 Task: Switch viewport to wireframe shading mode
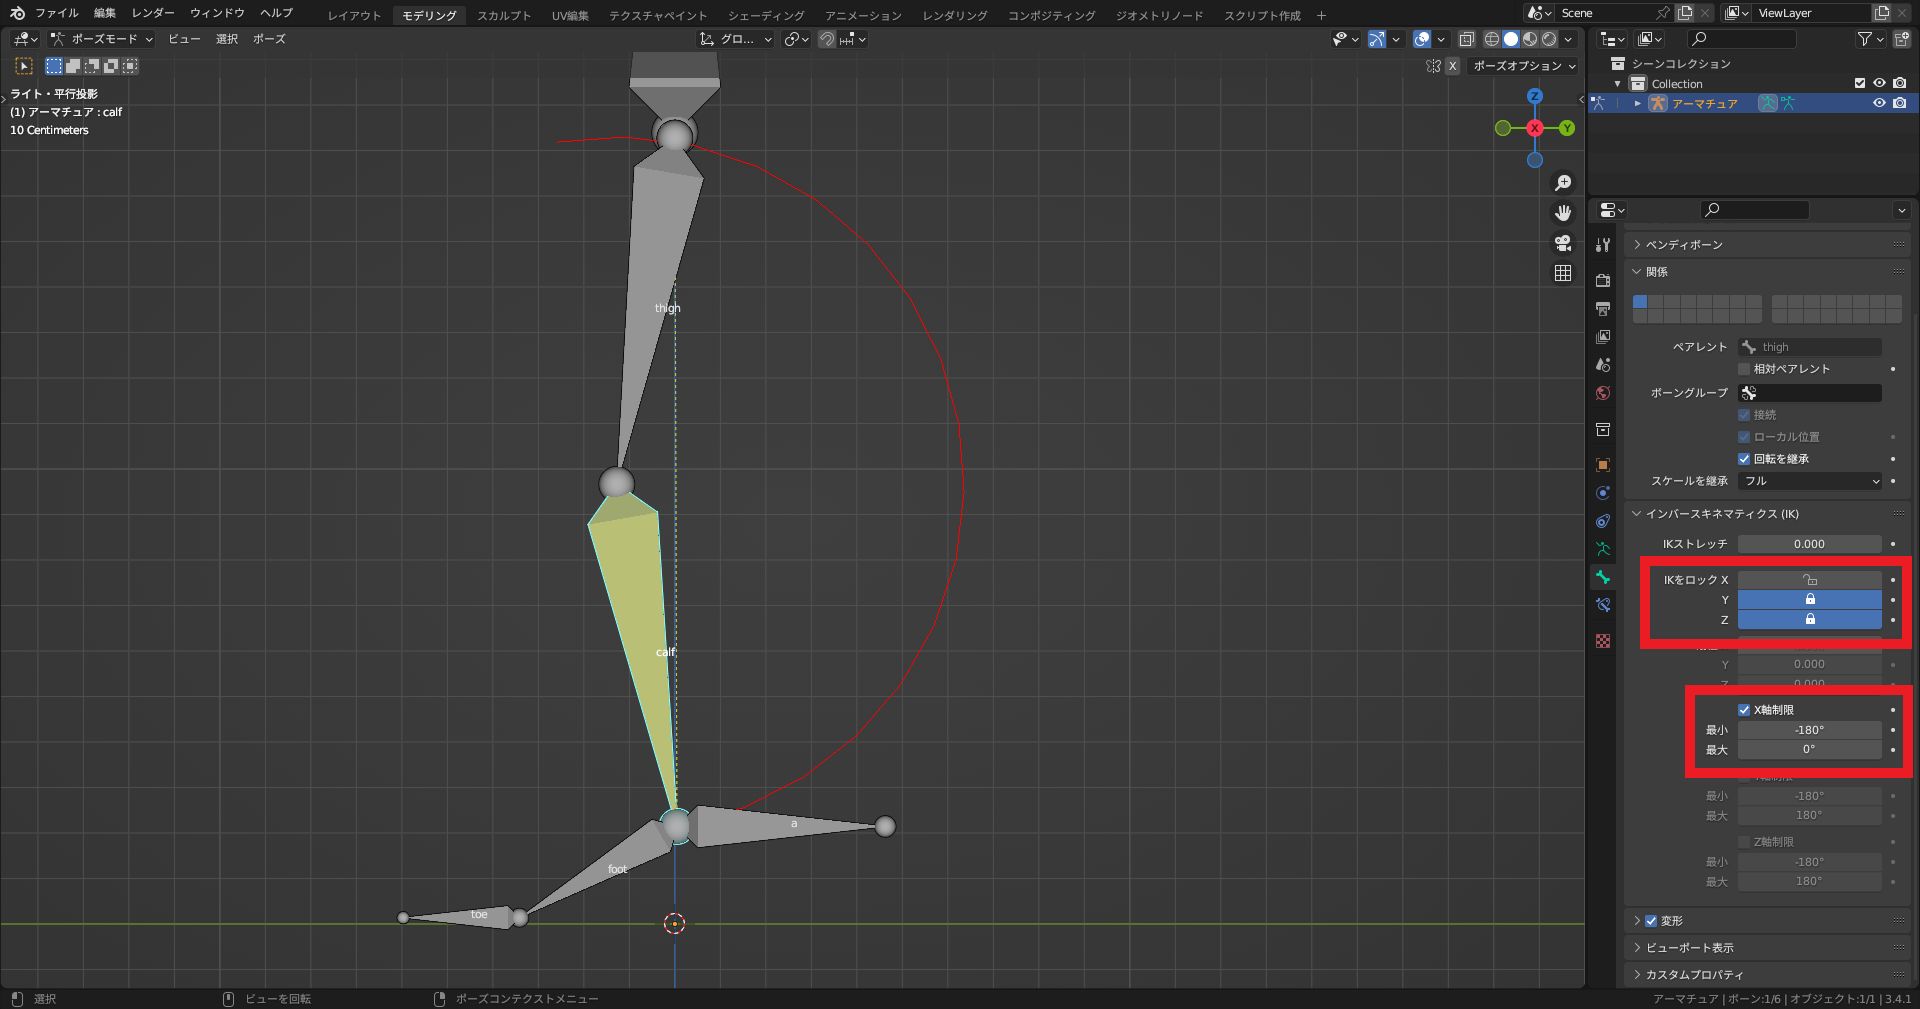(1490, 39)
